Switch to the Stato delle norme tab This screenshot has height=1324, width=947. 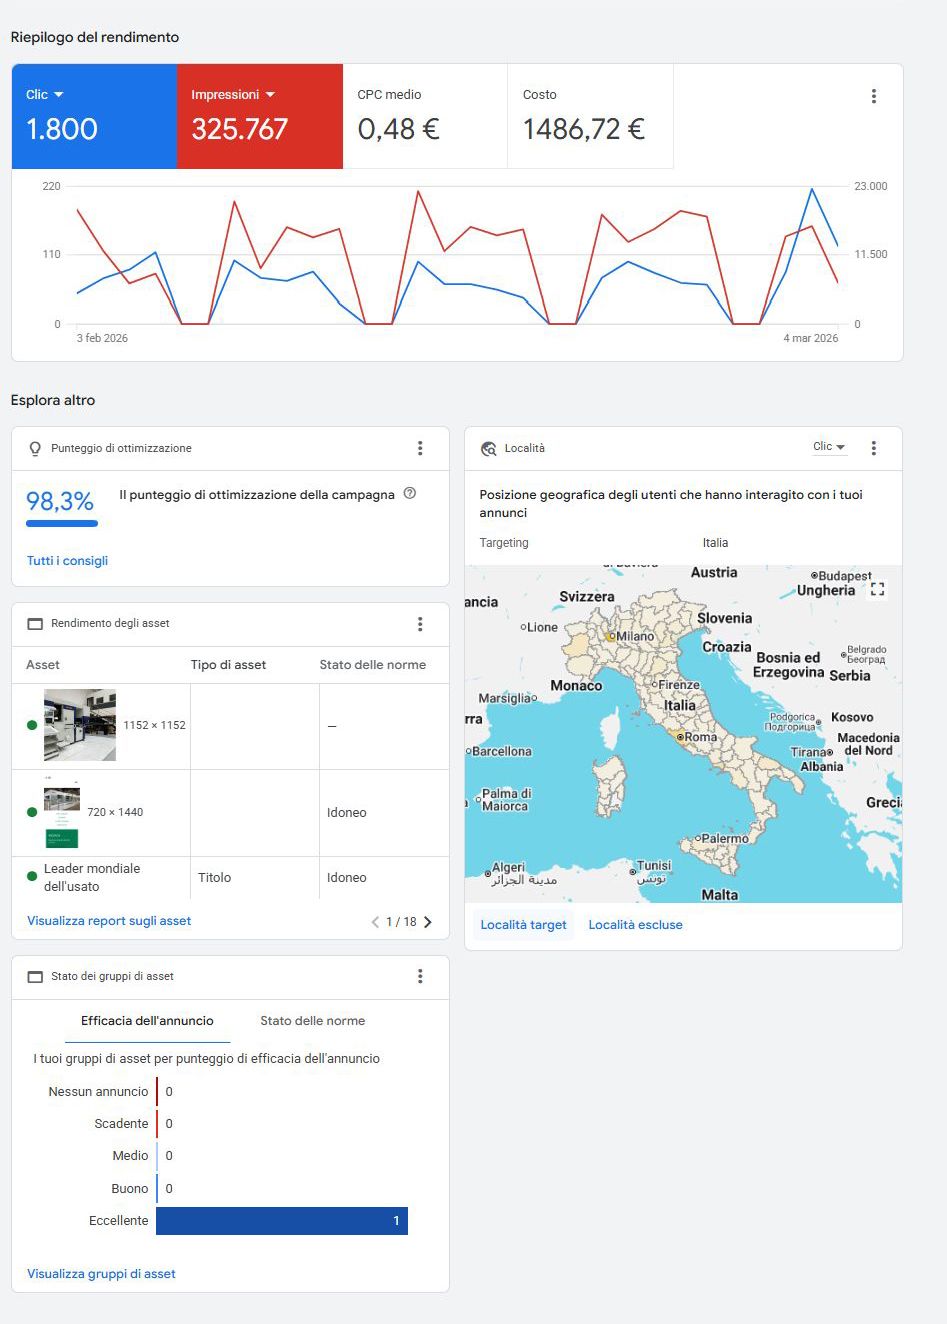coord(312,1021)
